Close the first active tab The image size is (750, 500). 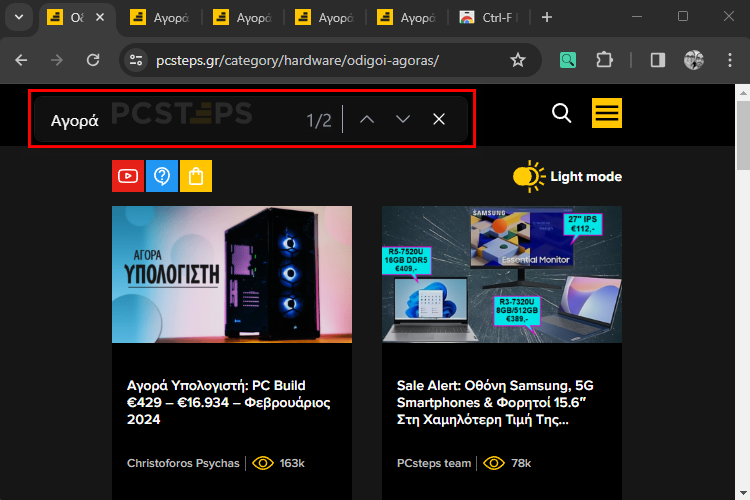coord(100,18)
